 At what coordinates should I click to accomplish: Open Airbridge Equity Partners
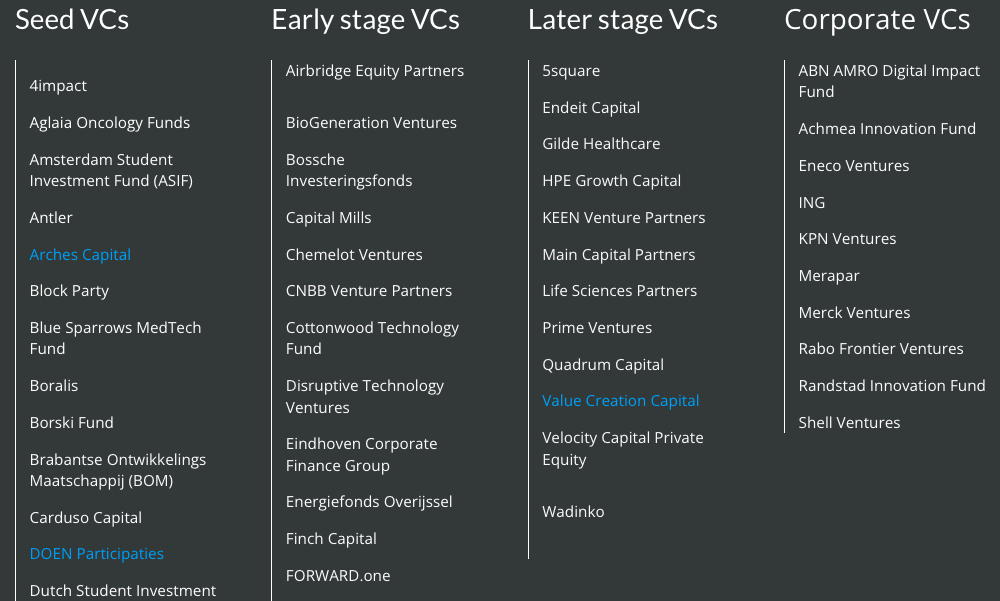click(375, 71)
